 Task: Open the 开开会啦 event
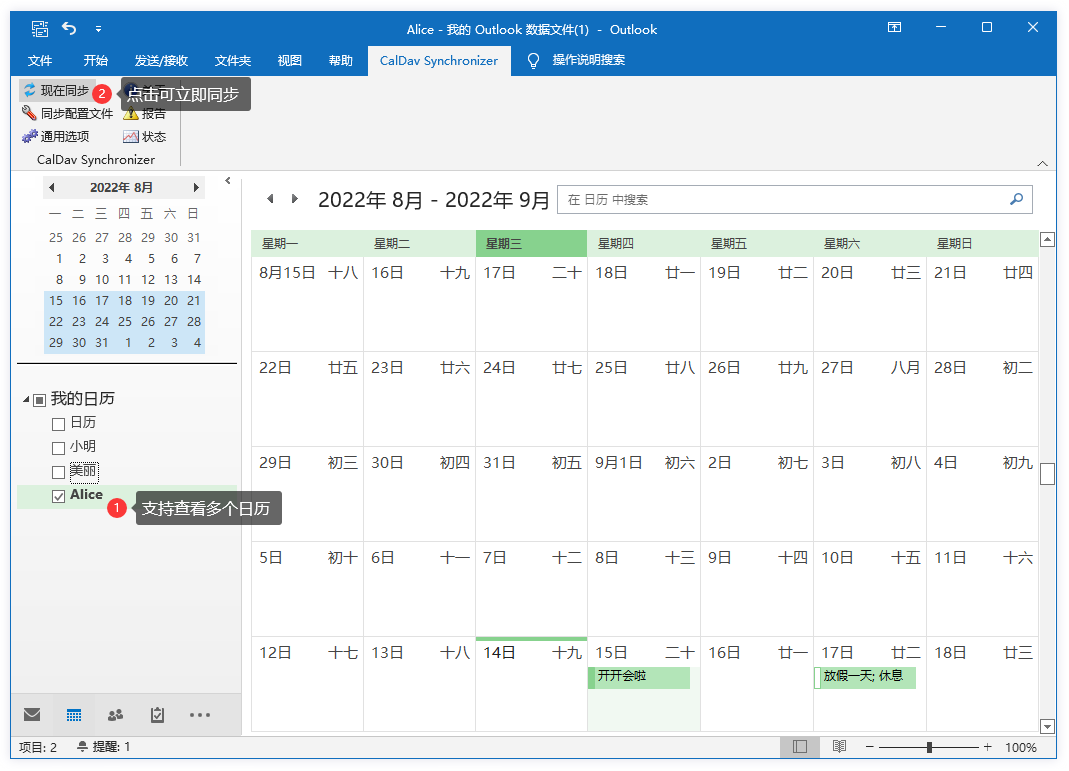pos(639,677)
